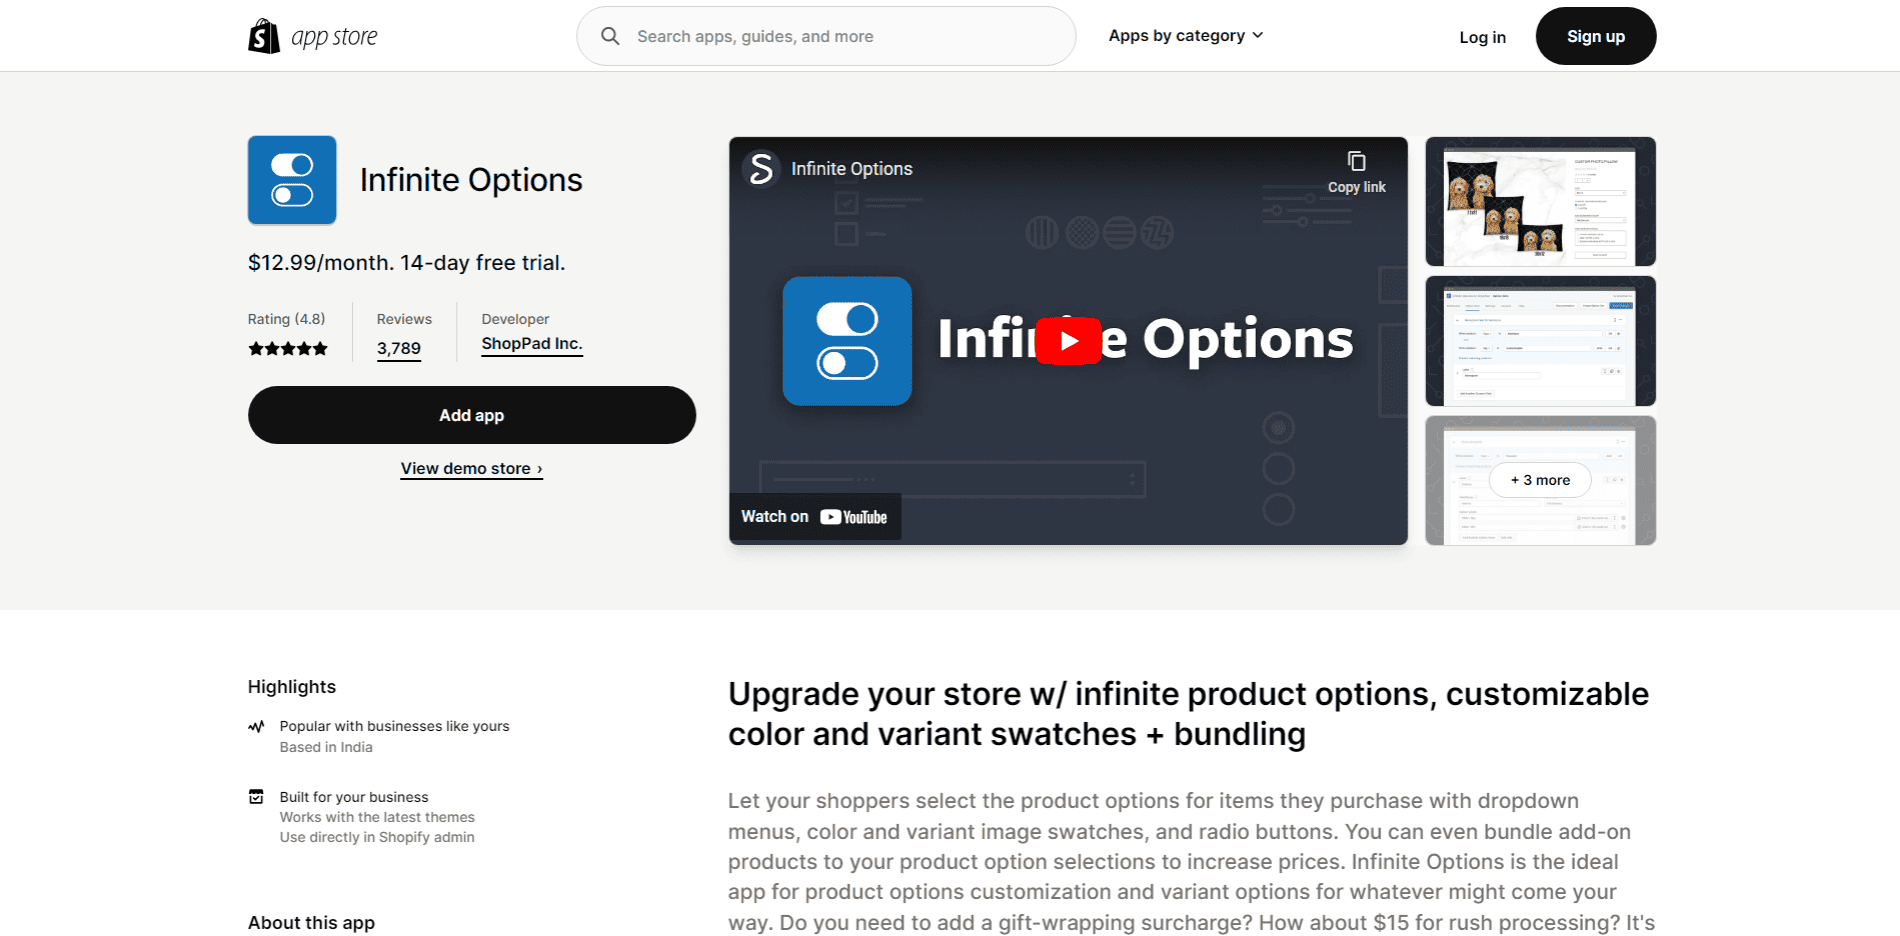
Task: Open the Shopify app store logo
Action: [313, 36]
